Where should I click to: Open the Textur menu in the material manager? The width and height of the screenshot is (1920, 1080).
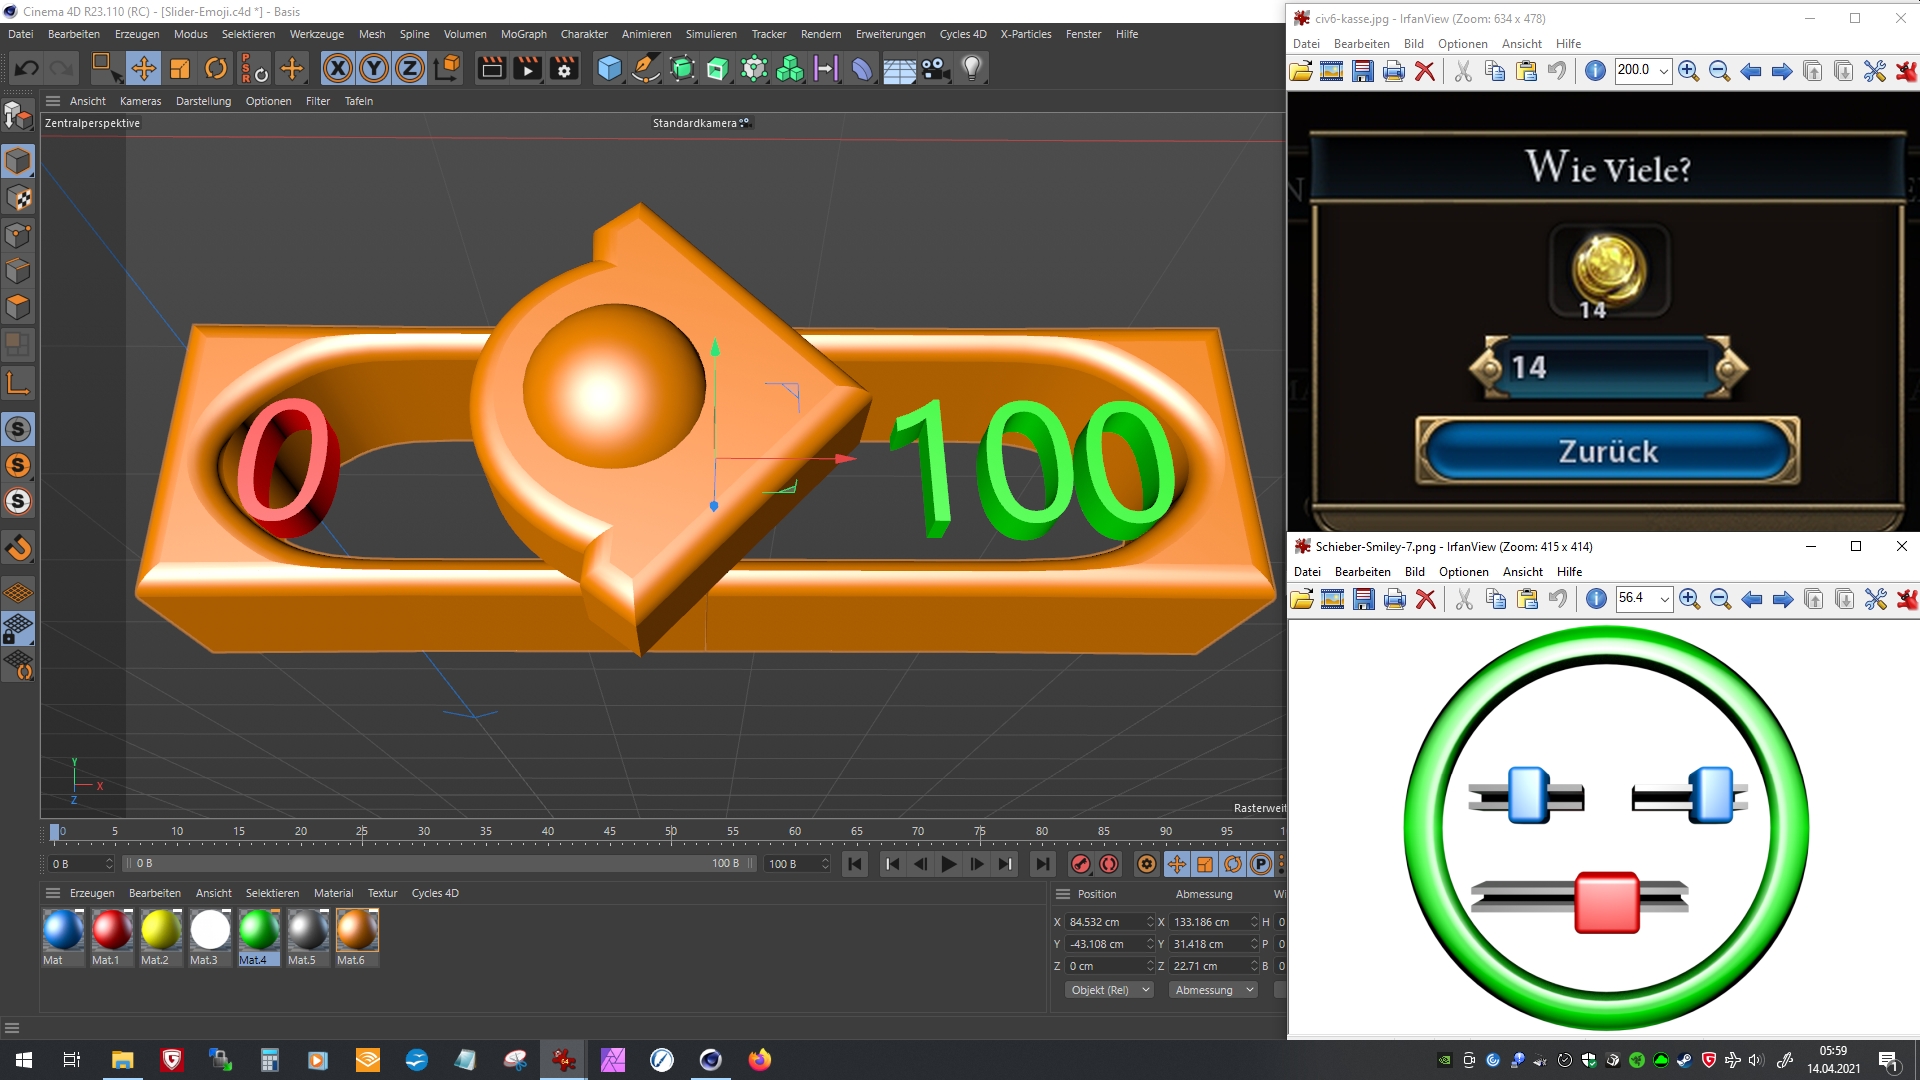coord(382,893)
